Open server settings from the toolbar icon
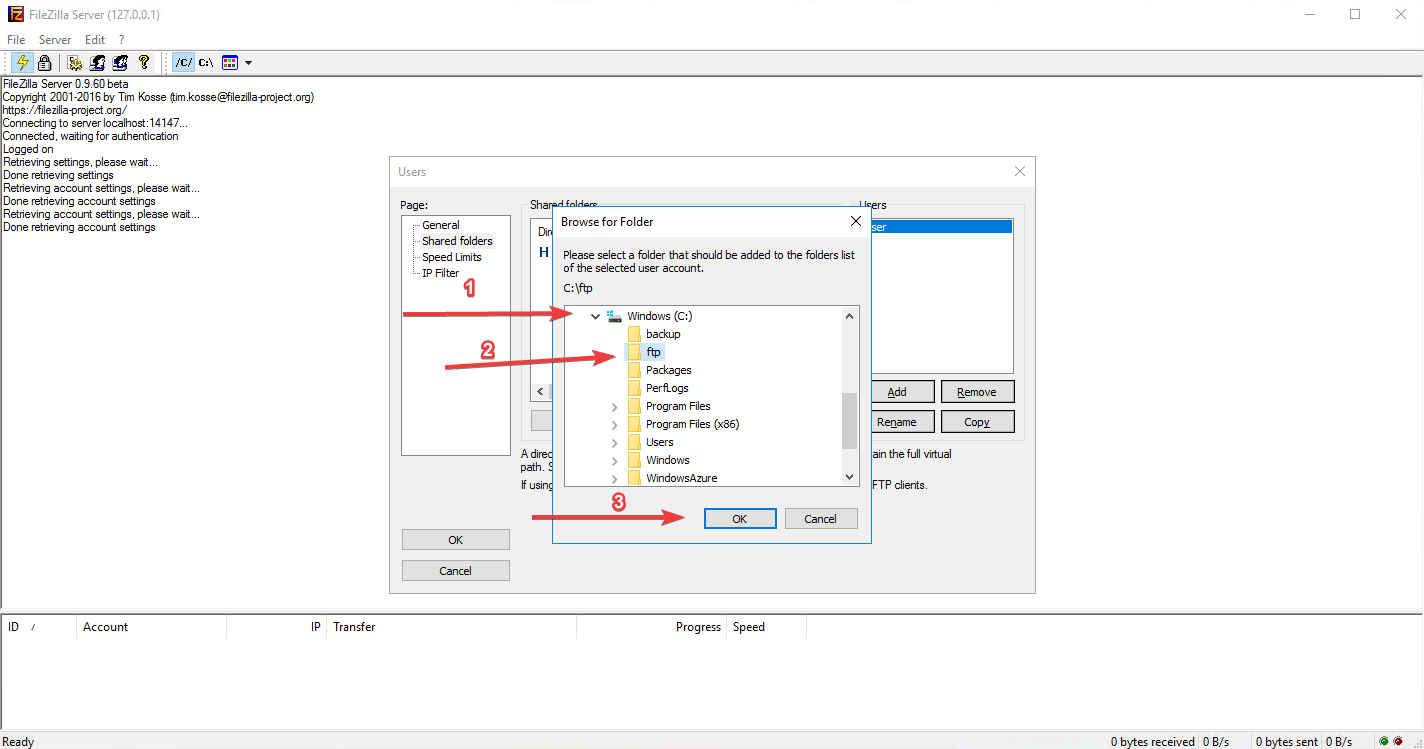This screenshot has width=1424, height=749. (74, 62)
